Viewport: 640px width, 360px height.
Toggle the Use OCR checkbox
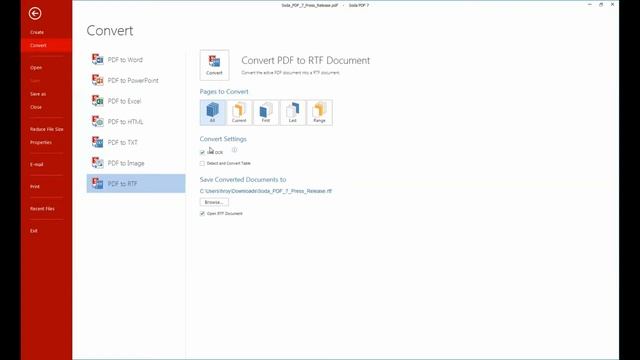pyautogui.click(x=202, y=152)
